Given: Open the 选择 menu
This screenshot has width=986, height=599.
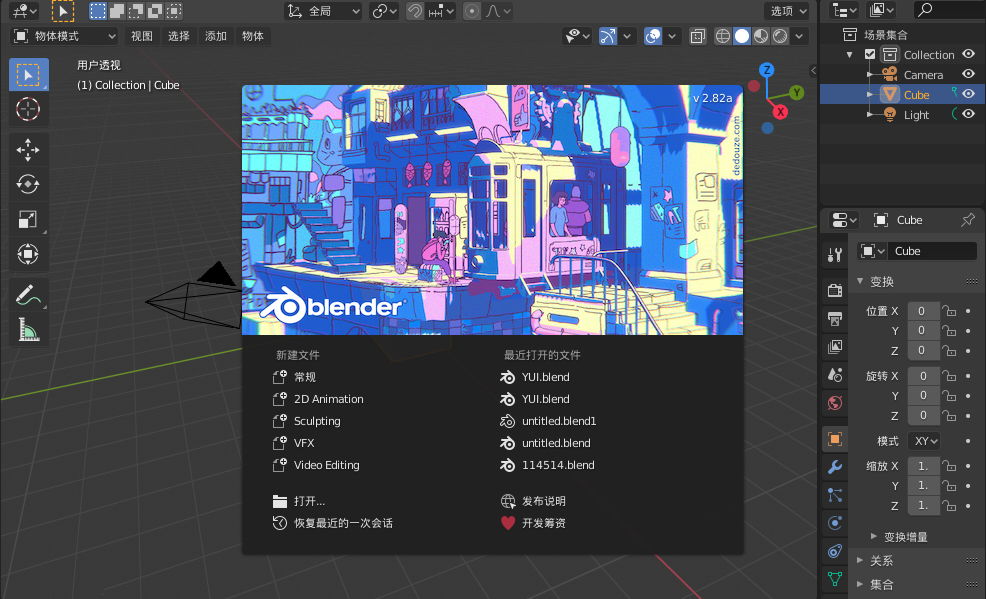Looking at the screenshot, I should click(x=179, y=36).
